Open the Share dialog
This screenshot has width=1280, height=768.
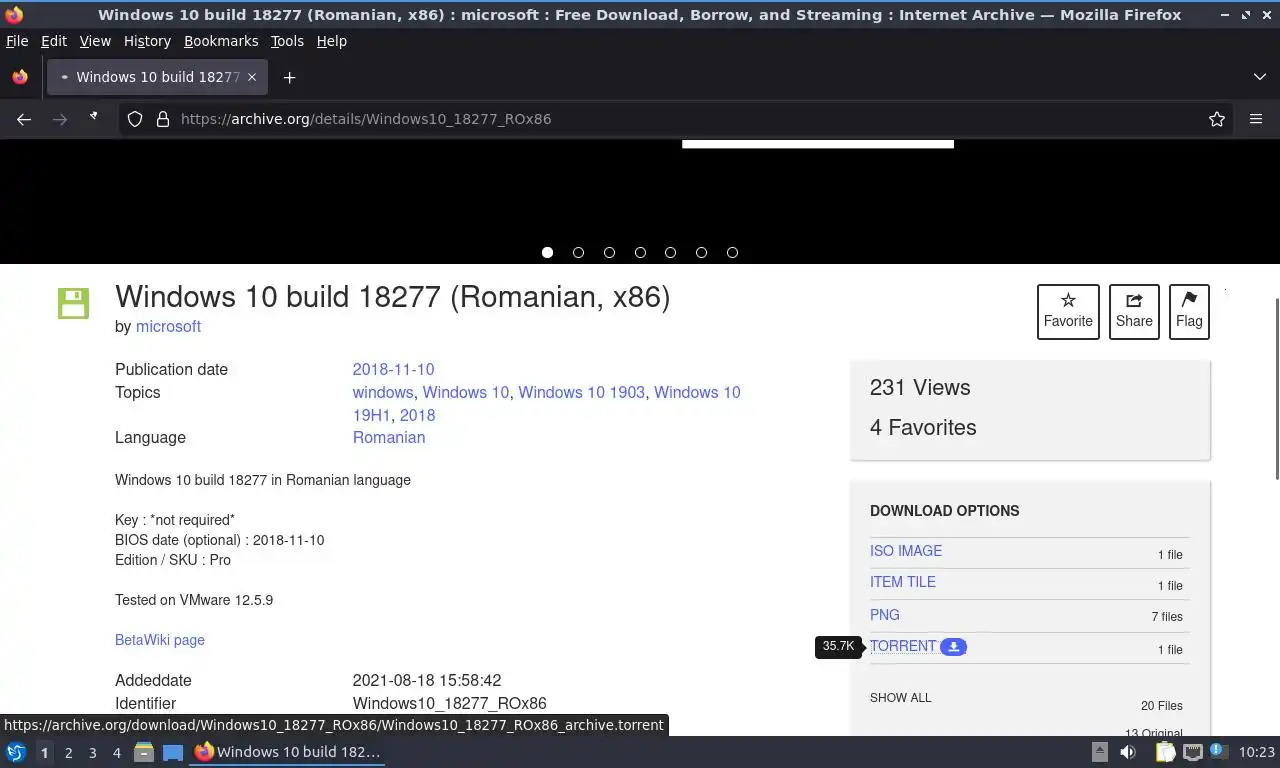click(1134, 312)
